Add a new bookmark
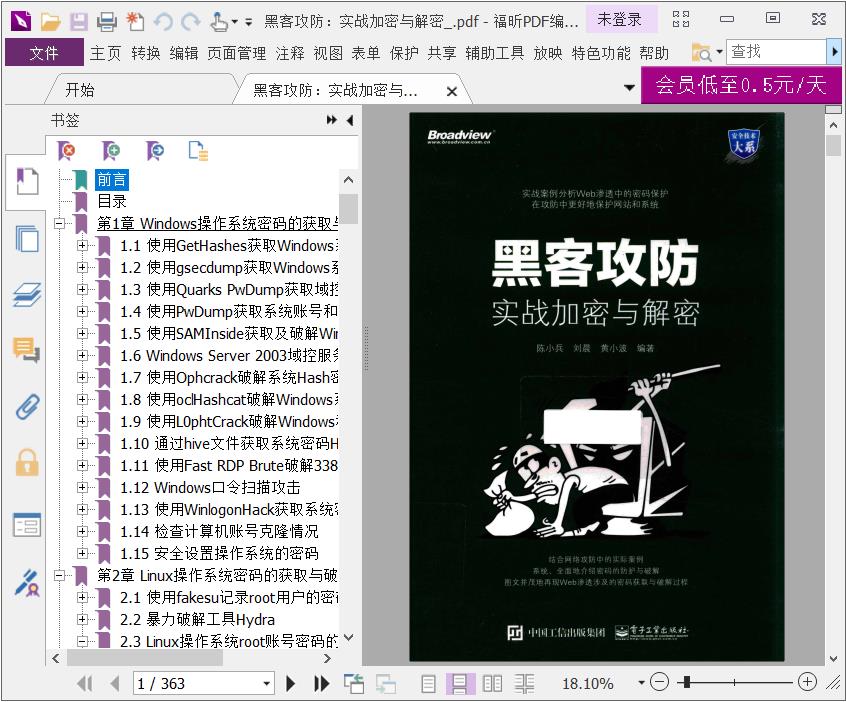 111,151
